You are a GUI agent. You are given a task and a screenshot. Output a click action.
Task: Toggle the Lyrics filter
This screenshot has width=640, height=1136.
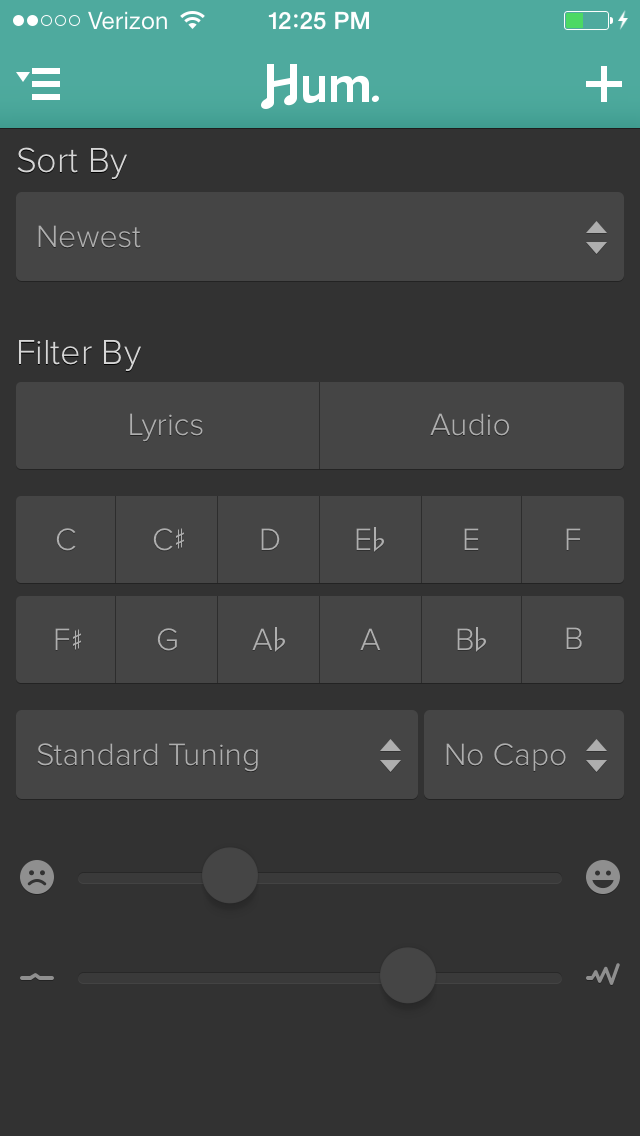(167, 425)
